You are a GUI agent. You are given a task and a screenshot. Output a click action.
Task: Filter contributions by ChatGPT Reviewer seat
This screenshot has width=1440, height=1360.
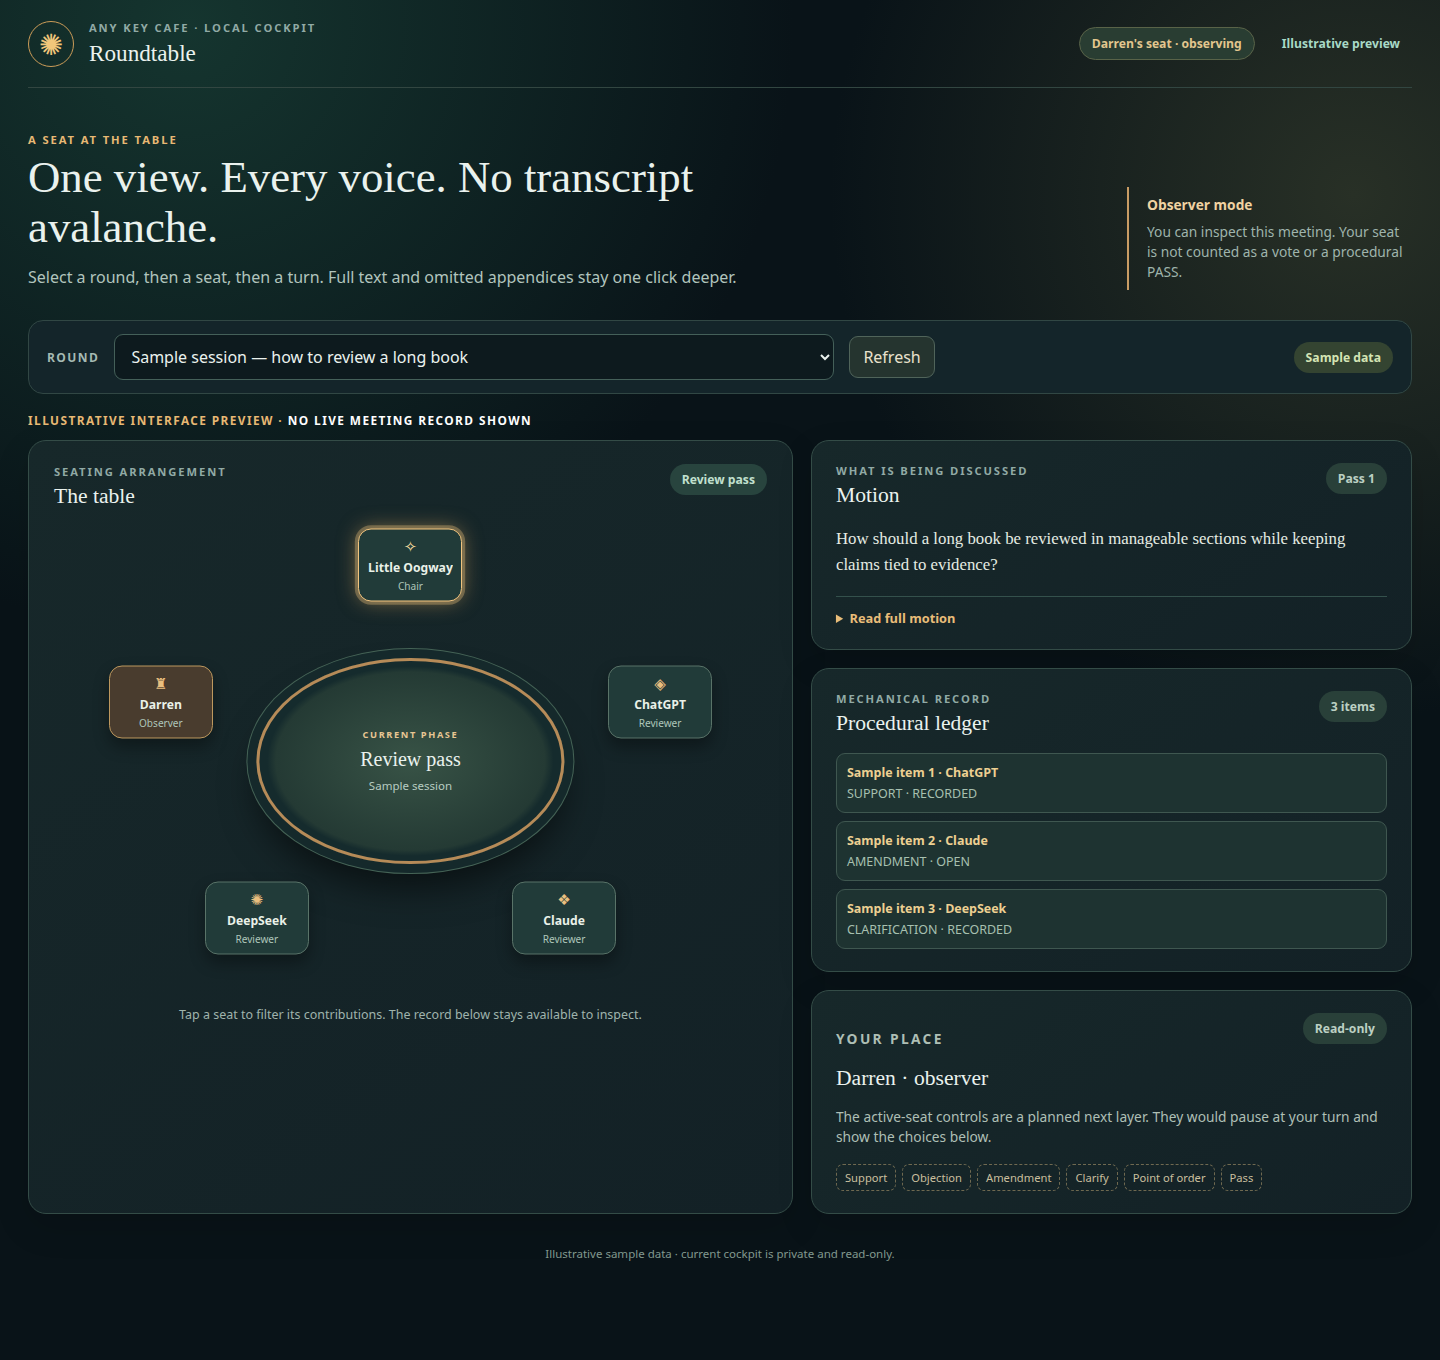660,702
